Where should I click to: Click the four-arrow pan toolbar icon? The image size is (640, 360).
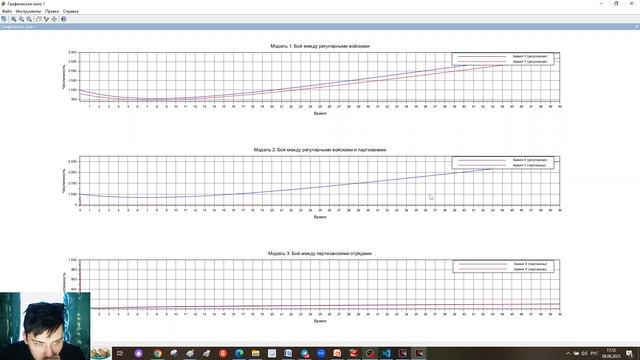coord(54,19)
